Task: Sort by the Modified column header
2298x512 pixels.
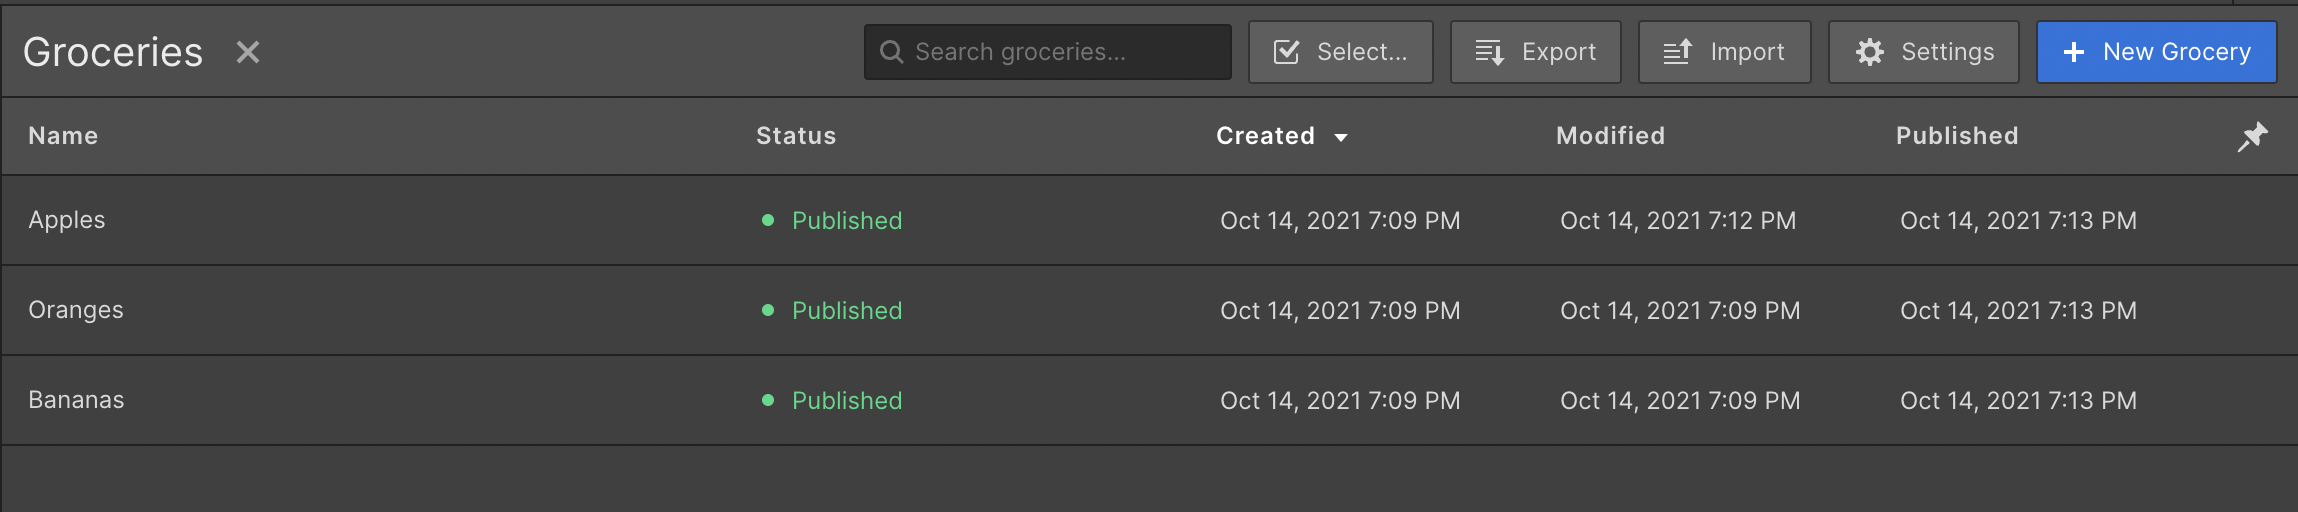Action: click(1610, 136)
